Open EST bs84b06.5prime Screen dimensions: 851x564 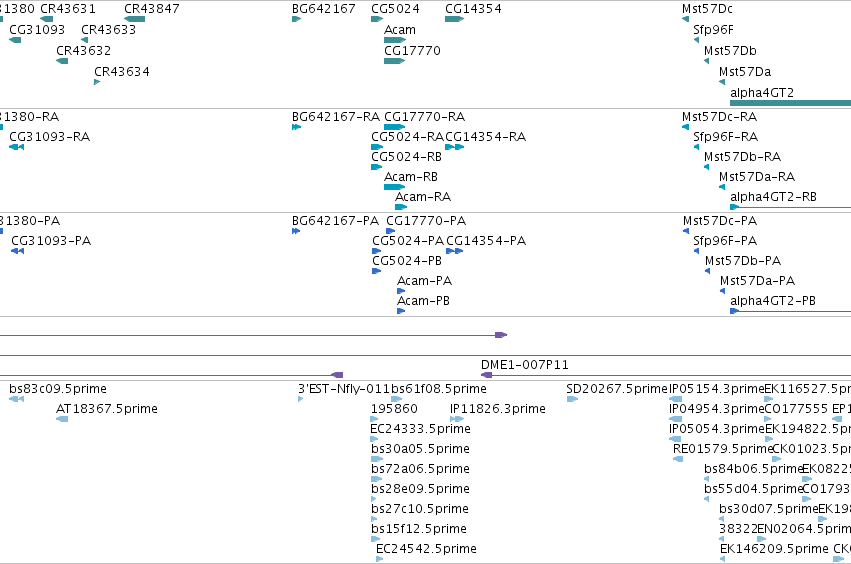coord(753,470)
